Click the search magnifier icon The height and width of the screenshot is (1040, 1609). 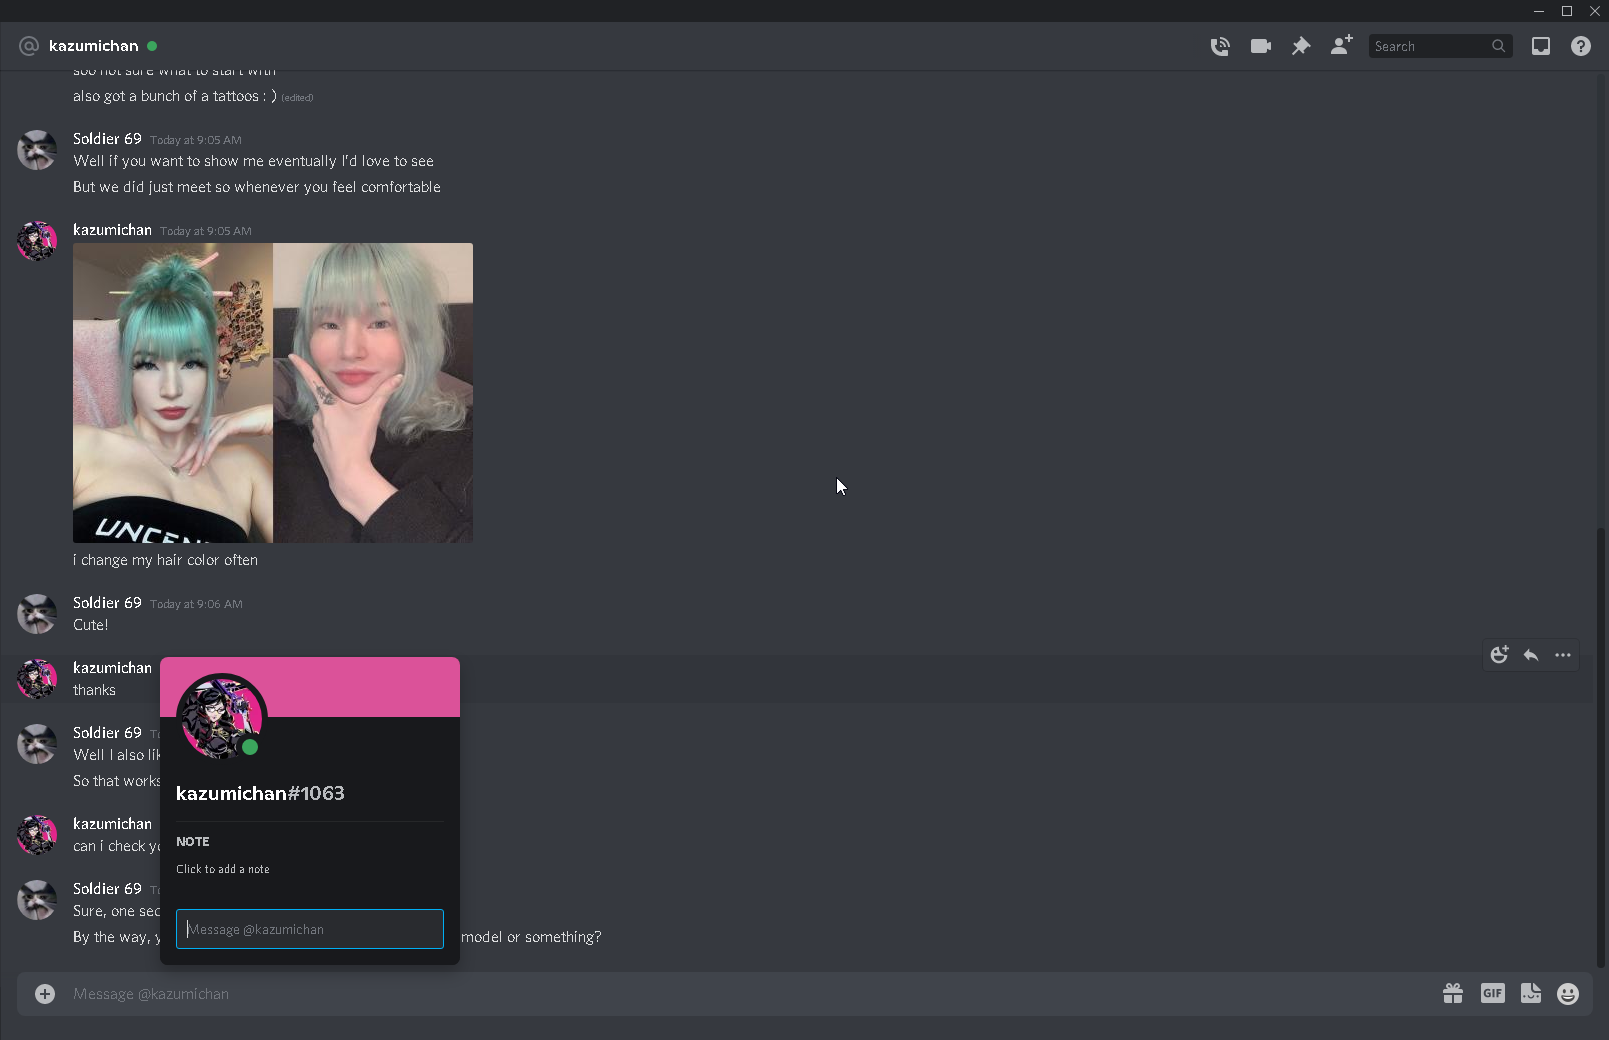coord(1498,46)
